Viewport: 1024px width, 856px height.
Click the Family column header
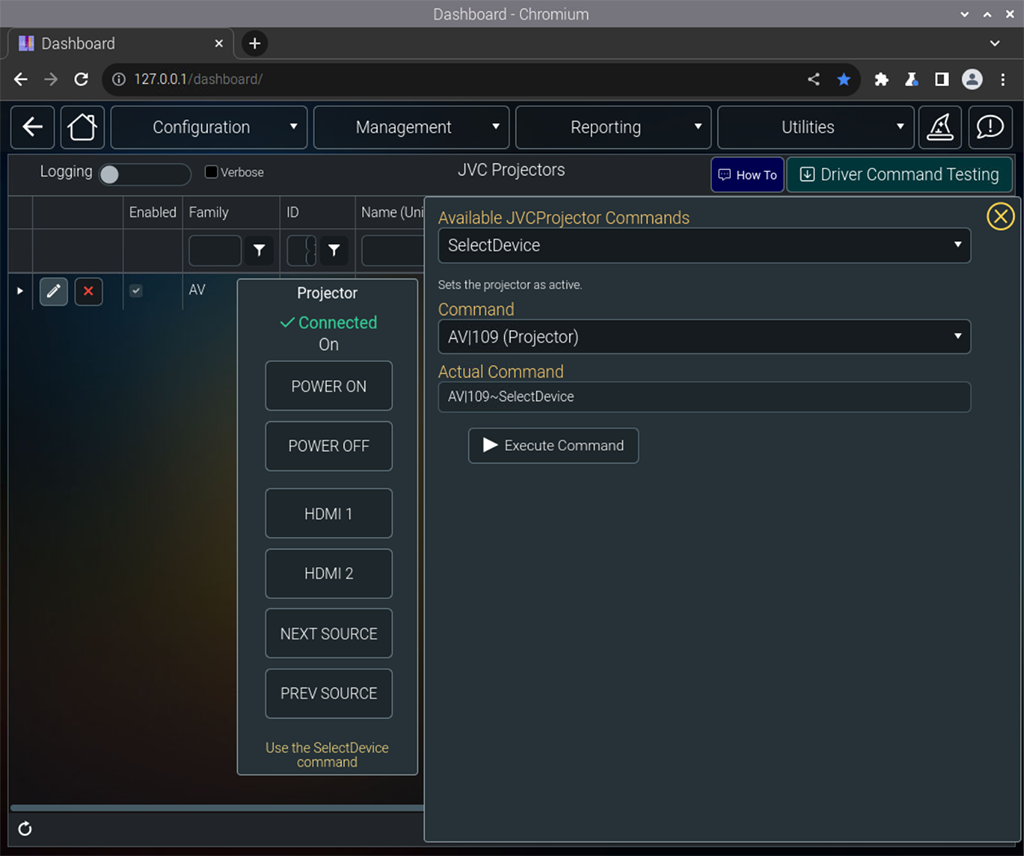coord(209,212)
